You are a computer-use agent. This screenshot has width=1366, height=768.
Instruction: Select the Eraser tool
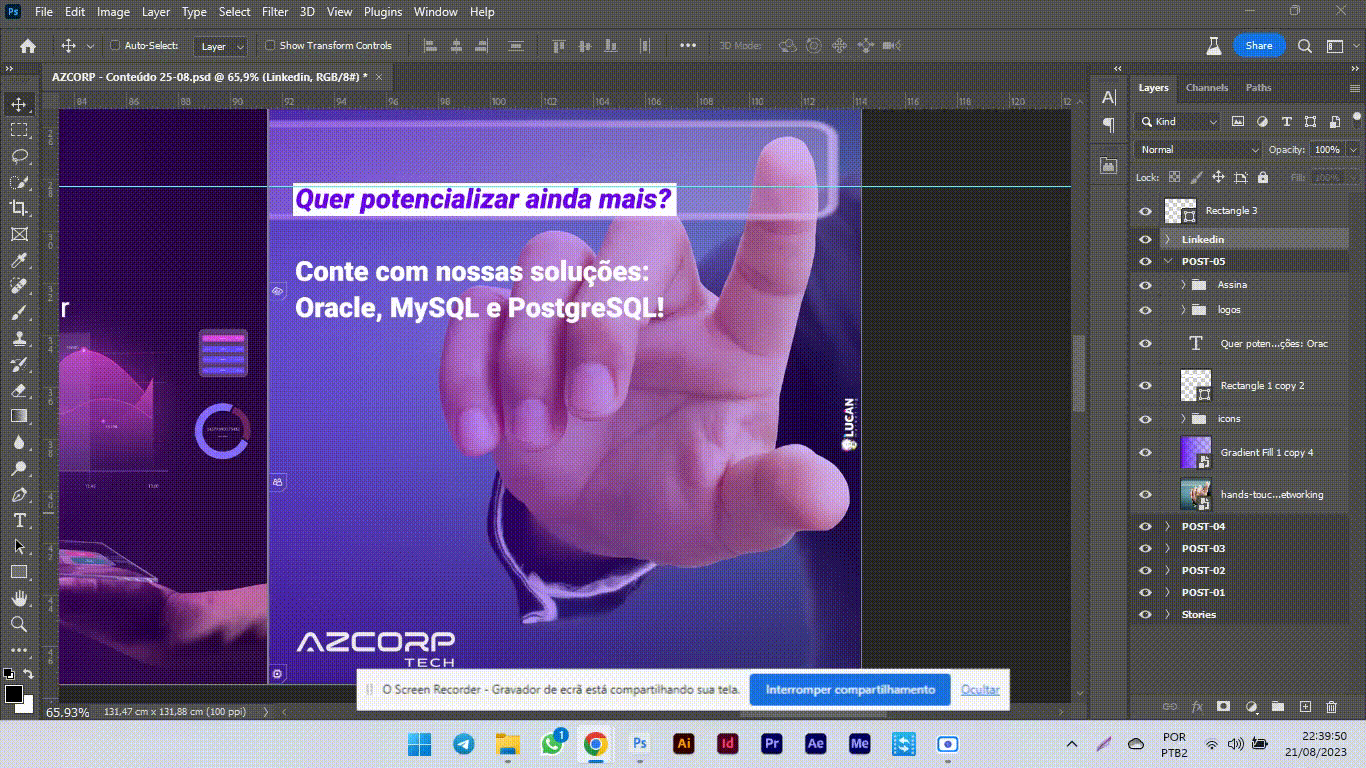coord(18,390)
